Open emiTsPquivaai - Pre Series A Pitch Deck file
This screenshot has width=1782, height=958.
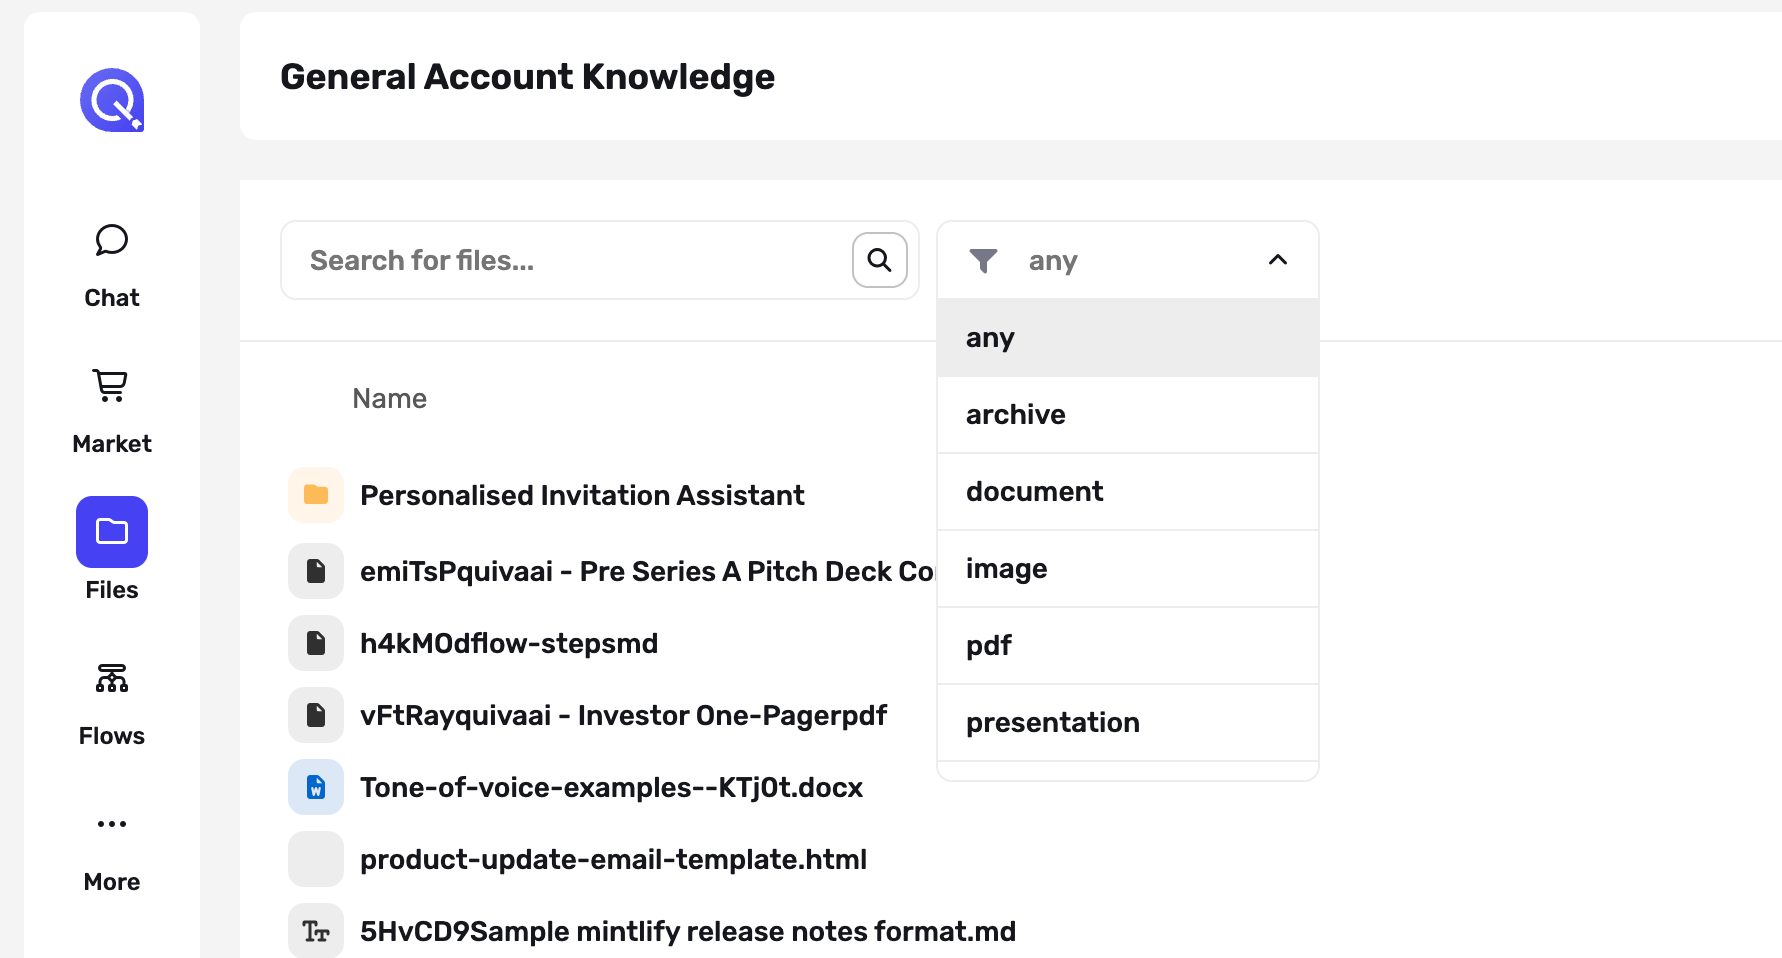point(647,571)
